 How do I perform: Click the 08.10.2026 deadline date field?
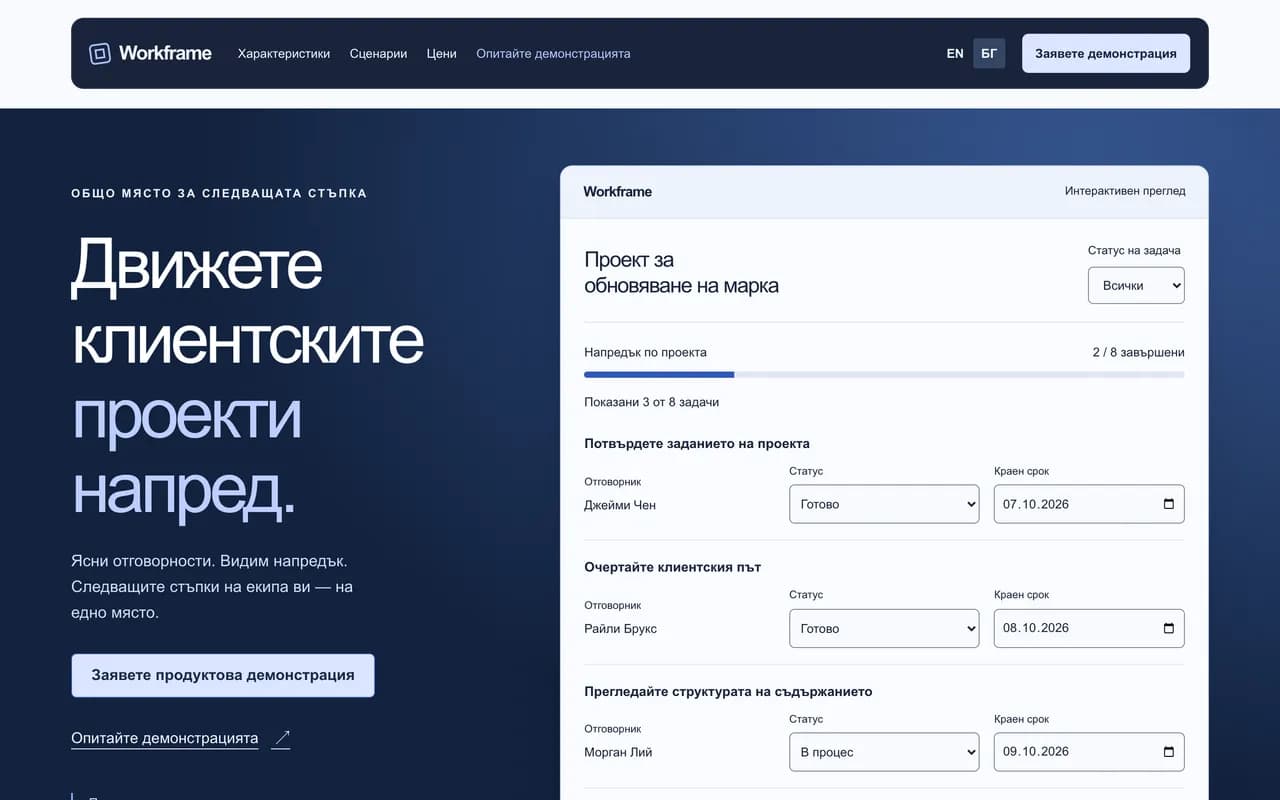click(1089, 628)
